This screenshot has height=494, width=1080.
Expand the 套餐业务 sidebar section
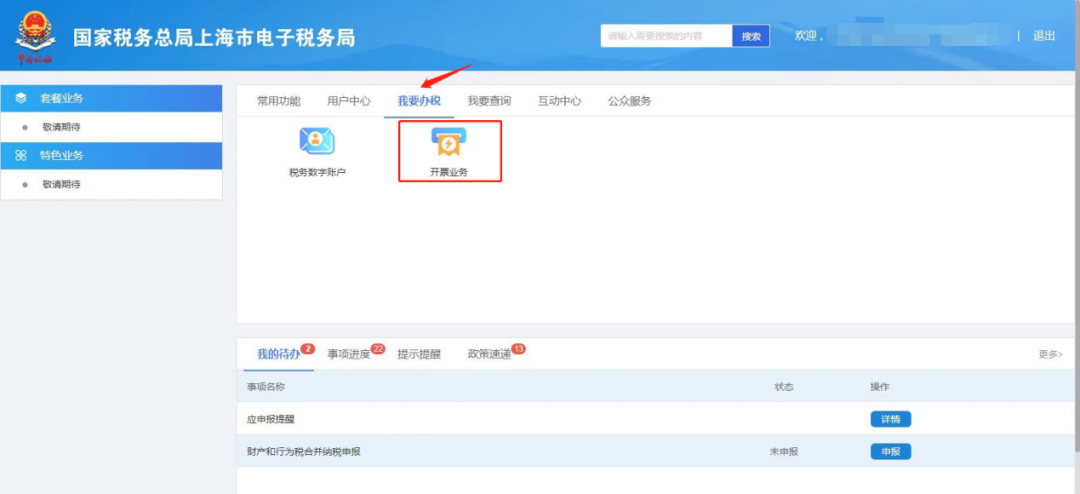point(112,99)
